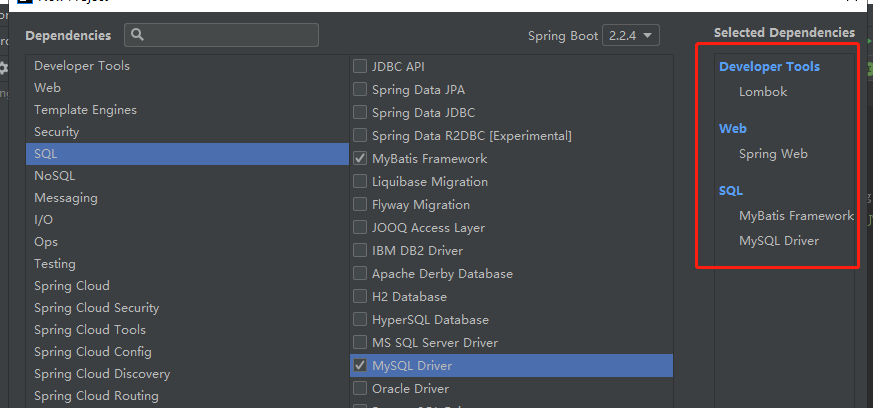The height and width of the screenshot is (408, 873).
Task: Click the Web heading in selected panel
Action: [x=733, y=129]
